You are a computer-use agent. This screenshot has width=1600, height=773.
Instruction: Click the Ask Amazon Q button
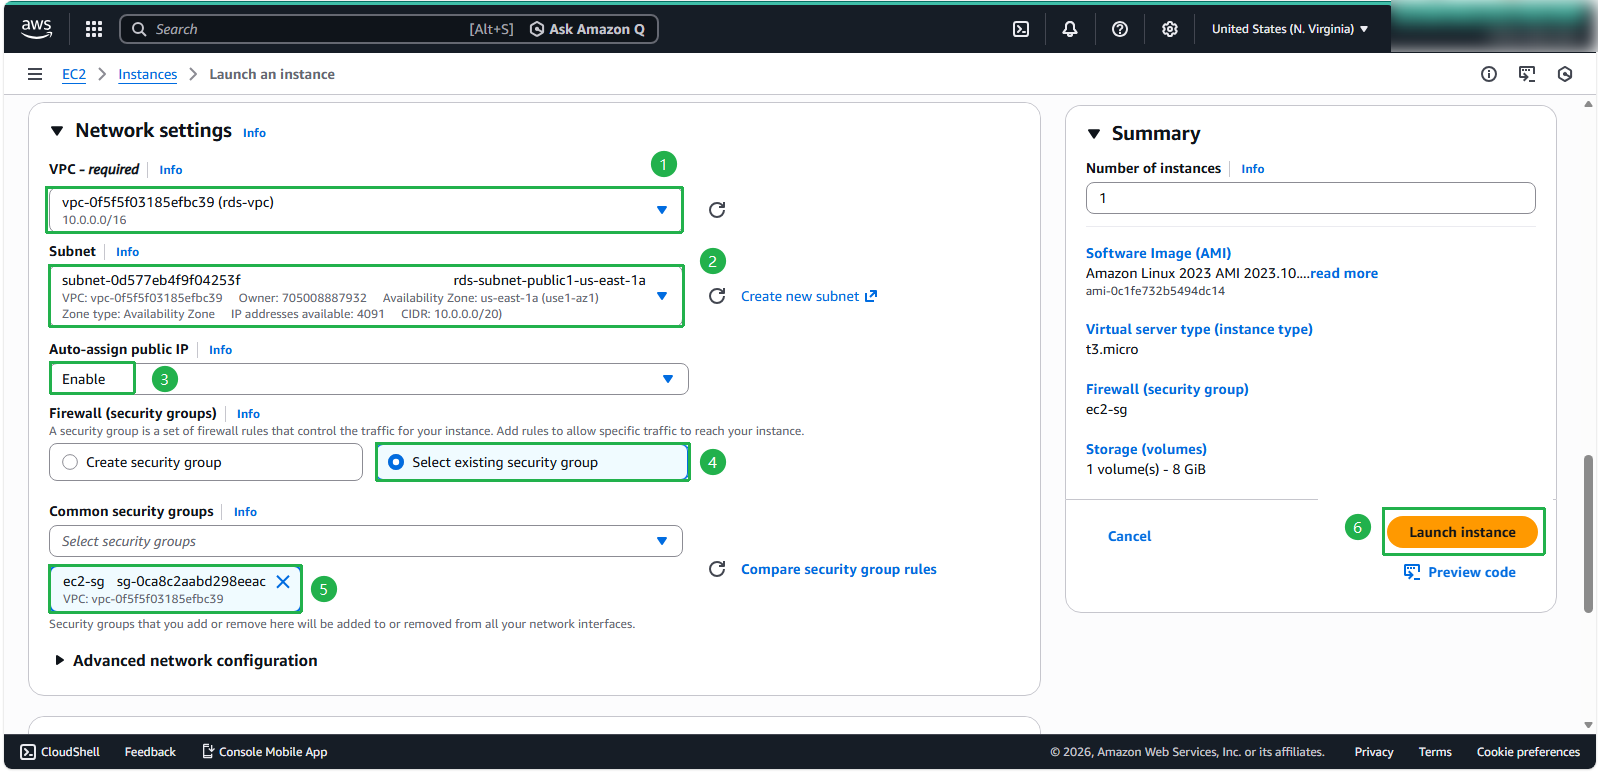tap(587, 29)
